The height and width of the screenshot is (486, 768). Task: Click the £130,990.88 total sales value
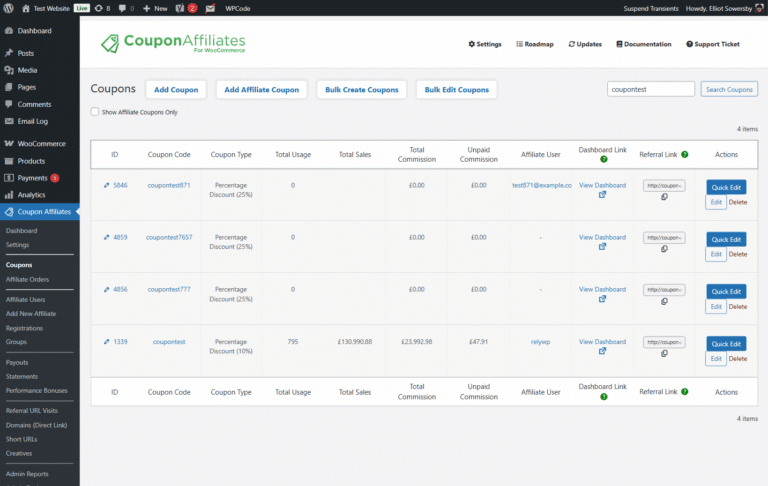pos(355,342)
